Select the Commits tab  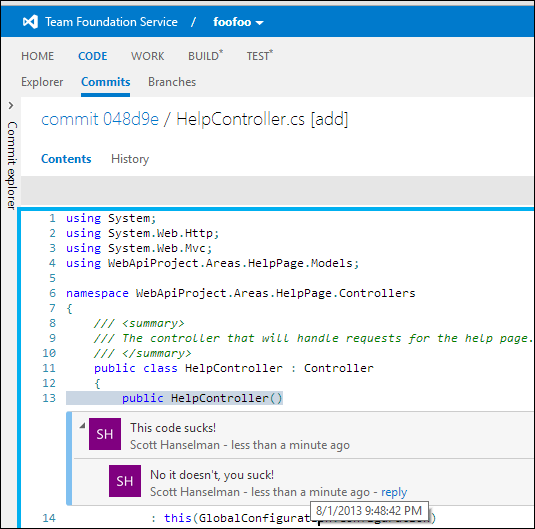click(x=105, y=82)
